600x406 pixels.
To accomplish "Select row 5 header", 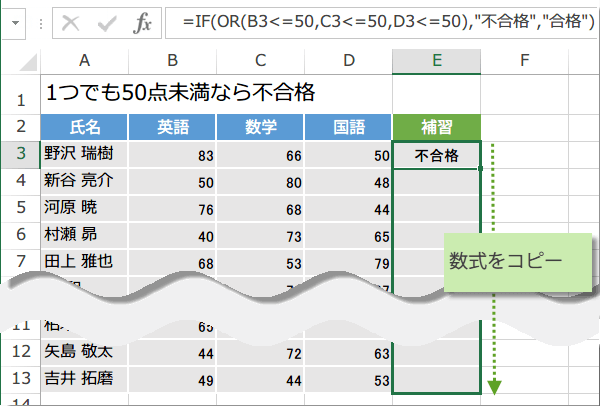I will 21,208.
